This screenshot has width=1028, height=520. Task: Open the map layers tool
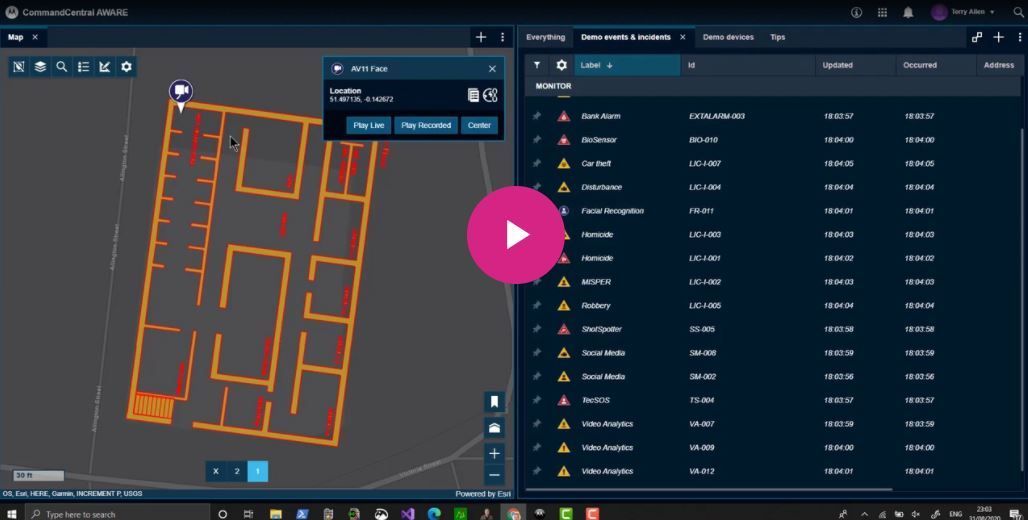pos(40,67)
